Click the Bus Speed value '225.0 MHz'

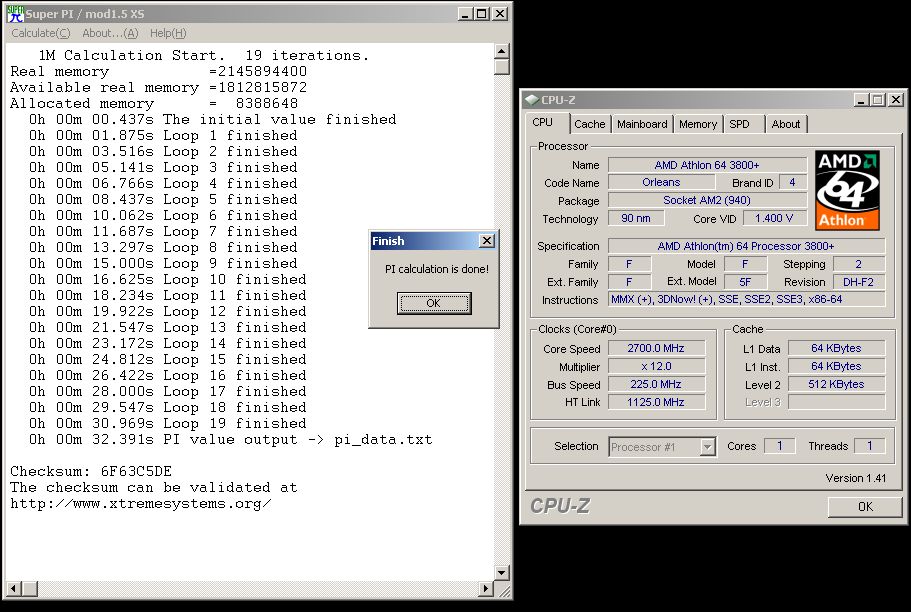pyautogui.click(x=656, y=384)
